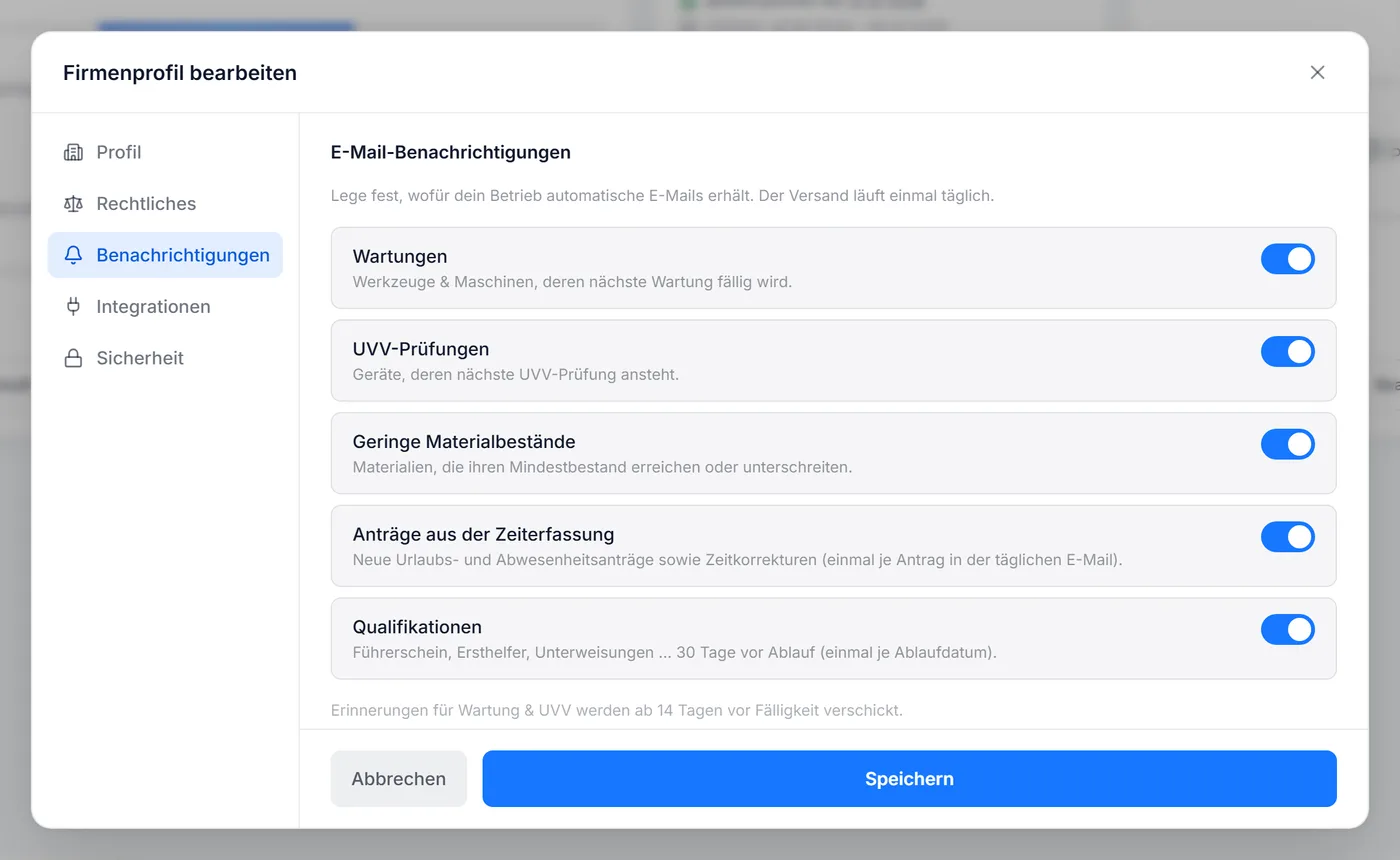Toggle Geringe Materialbestände notifications
1400x860 pixels.
coord(1287,444)
